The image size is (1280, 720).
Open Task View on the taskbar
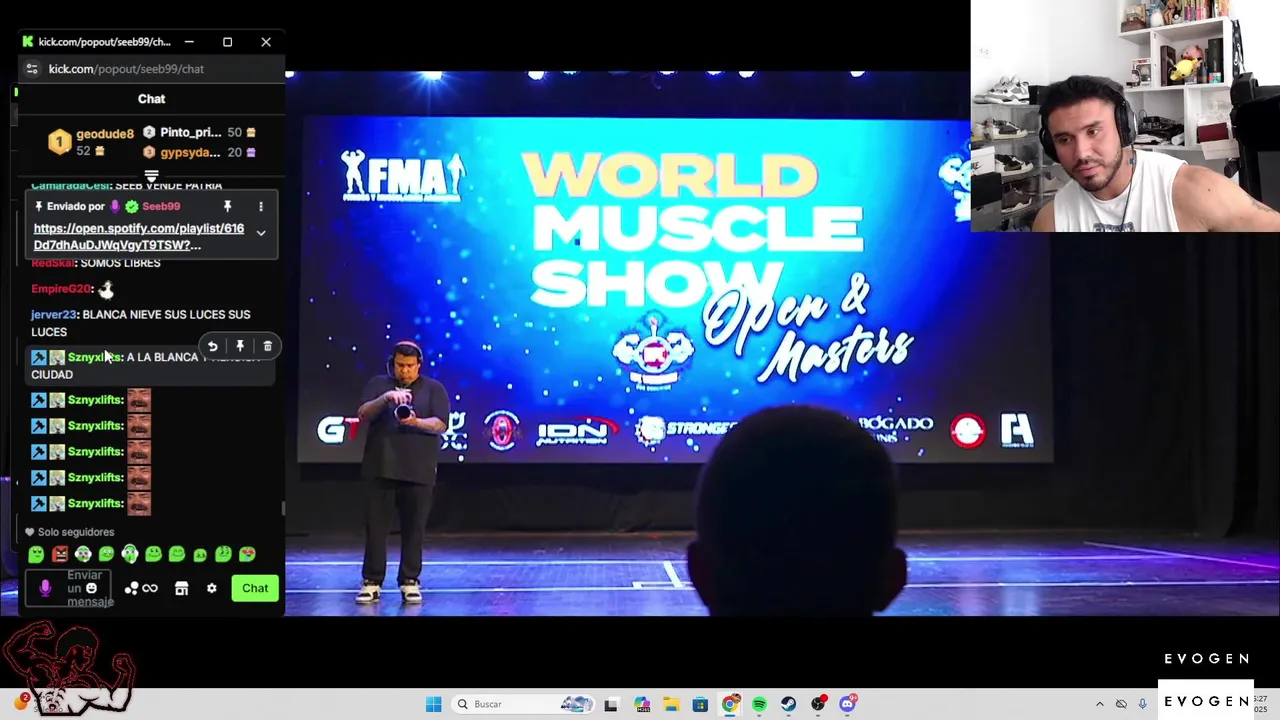(611, 704)
